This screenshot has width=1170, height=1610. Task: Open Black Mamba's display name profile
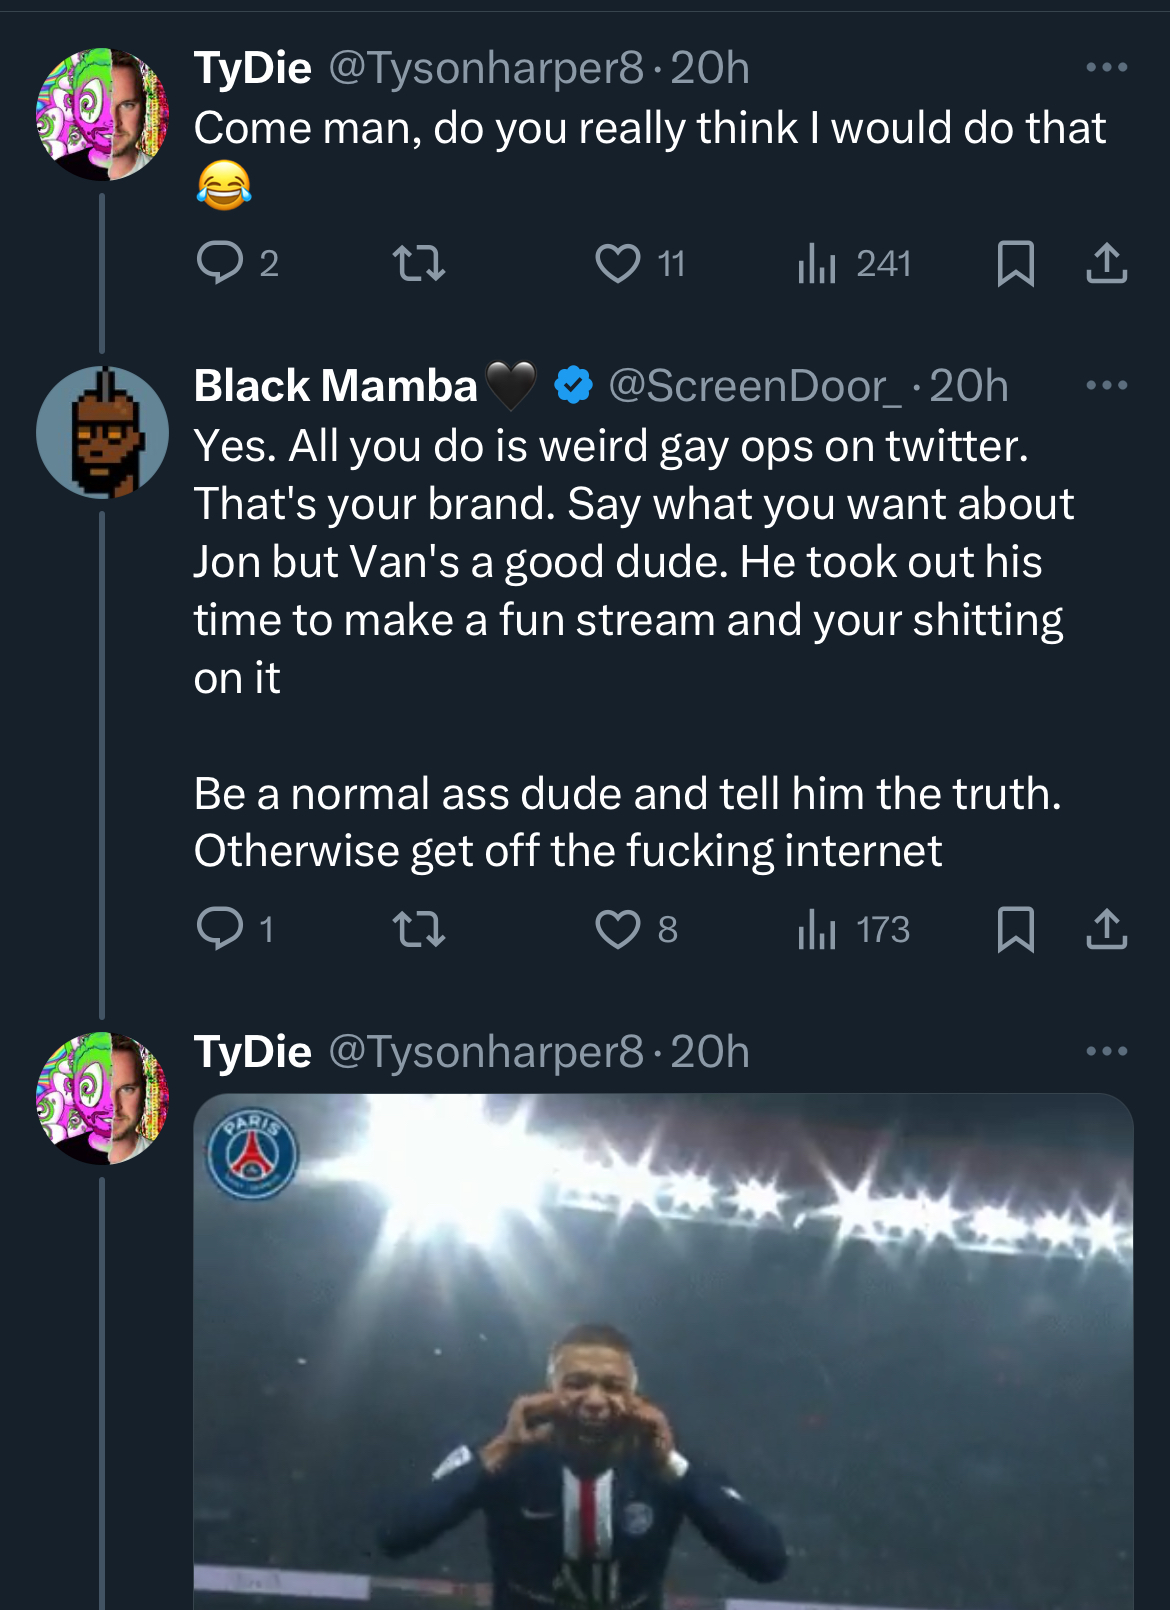(336, 387)
